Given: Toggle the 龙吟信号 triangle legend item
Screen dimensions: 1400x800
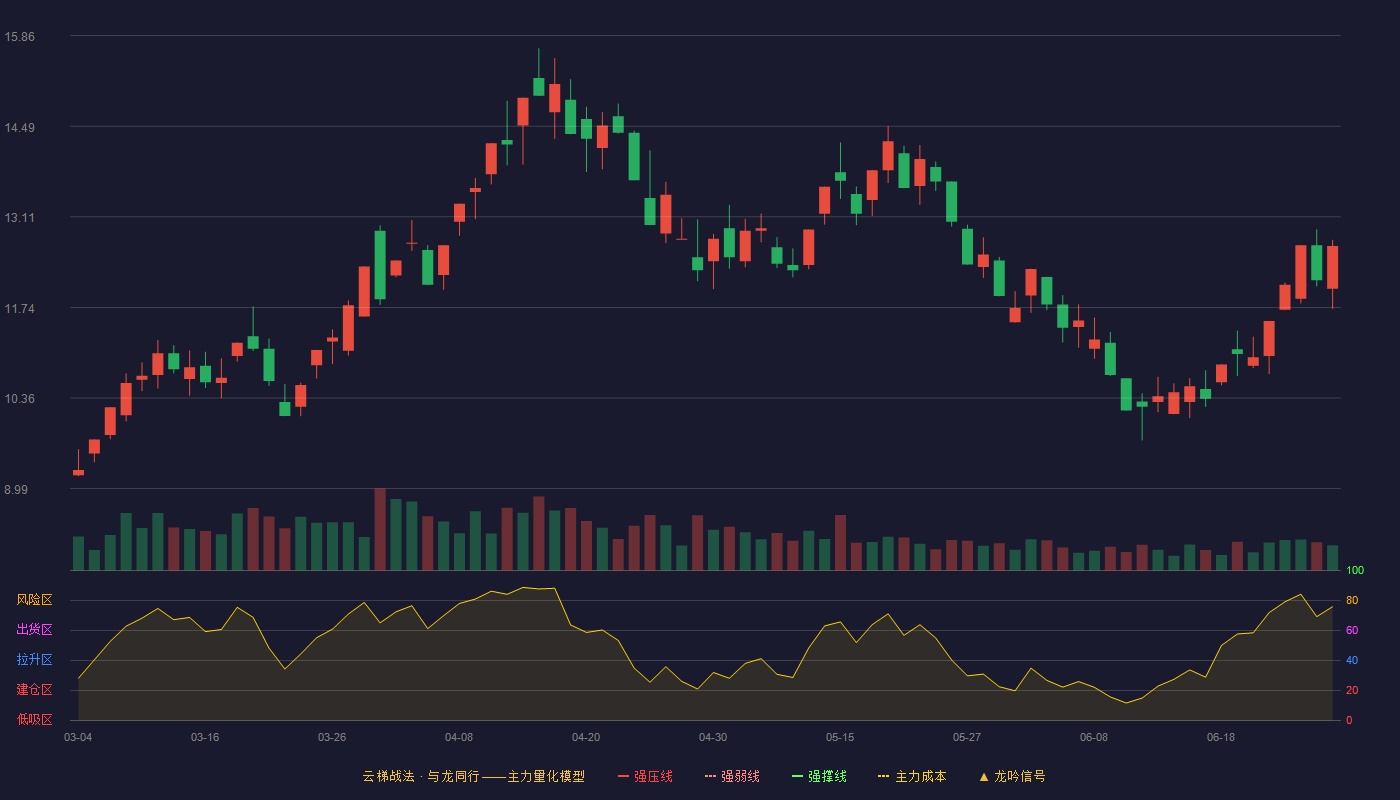Looking at the screenshot, I should [x=1012, y=776].
